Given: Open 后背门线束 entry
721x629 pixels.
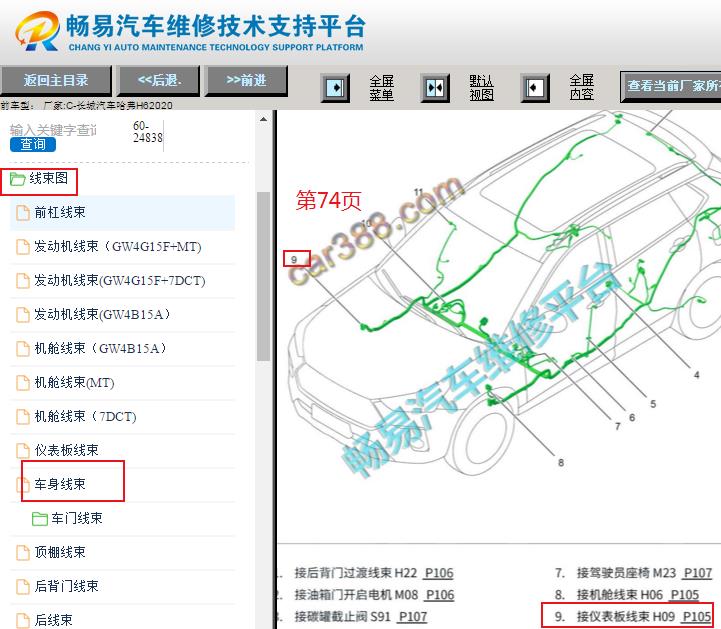Looking at the screenshot, I should pos(122,587).
